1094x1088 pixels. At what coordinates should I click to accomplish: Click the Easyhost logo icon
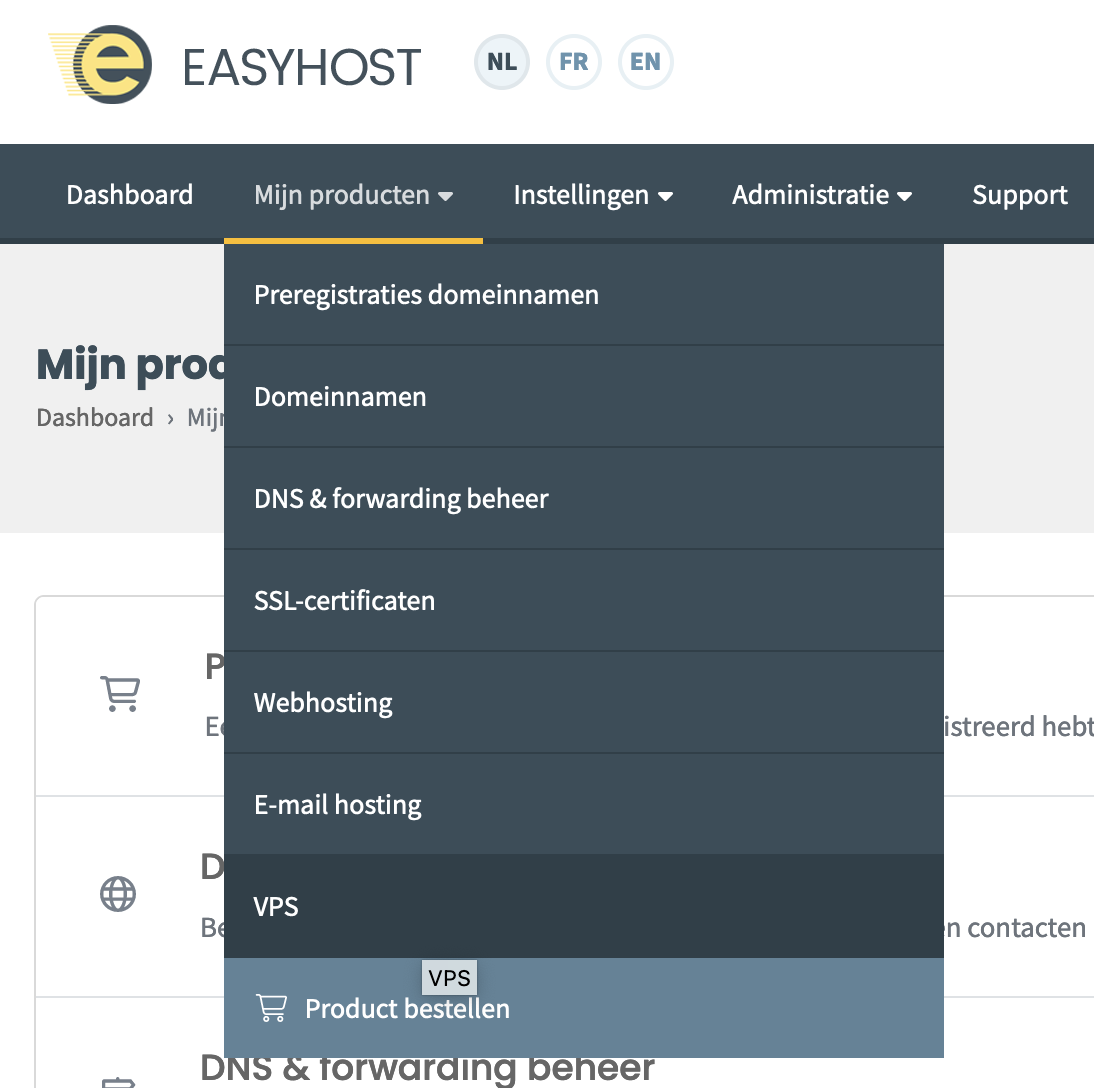(x=102, y=66)
